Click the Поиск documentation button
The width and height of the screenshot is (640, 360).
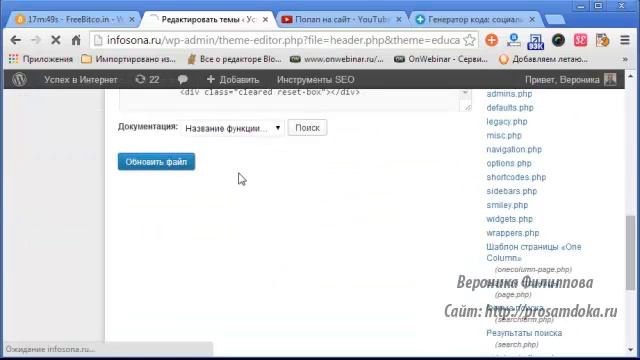tap(307, 128)
